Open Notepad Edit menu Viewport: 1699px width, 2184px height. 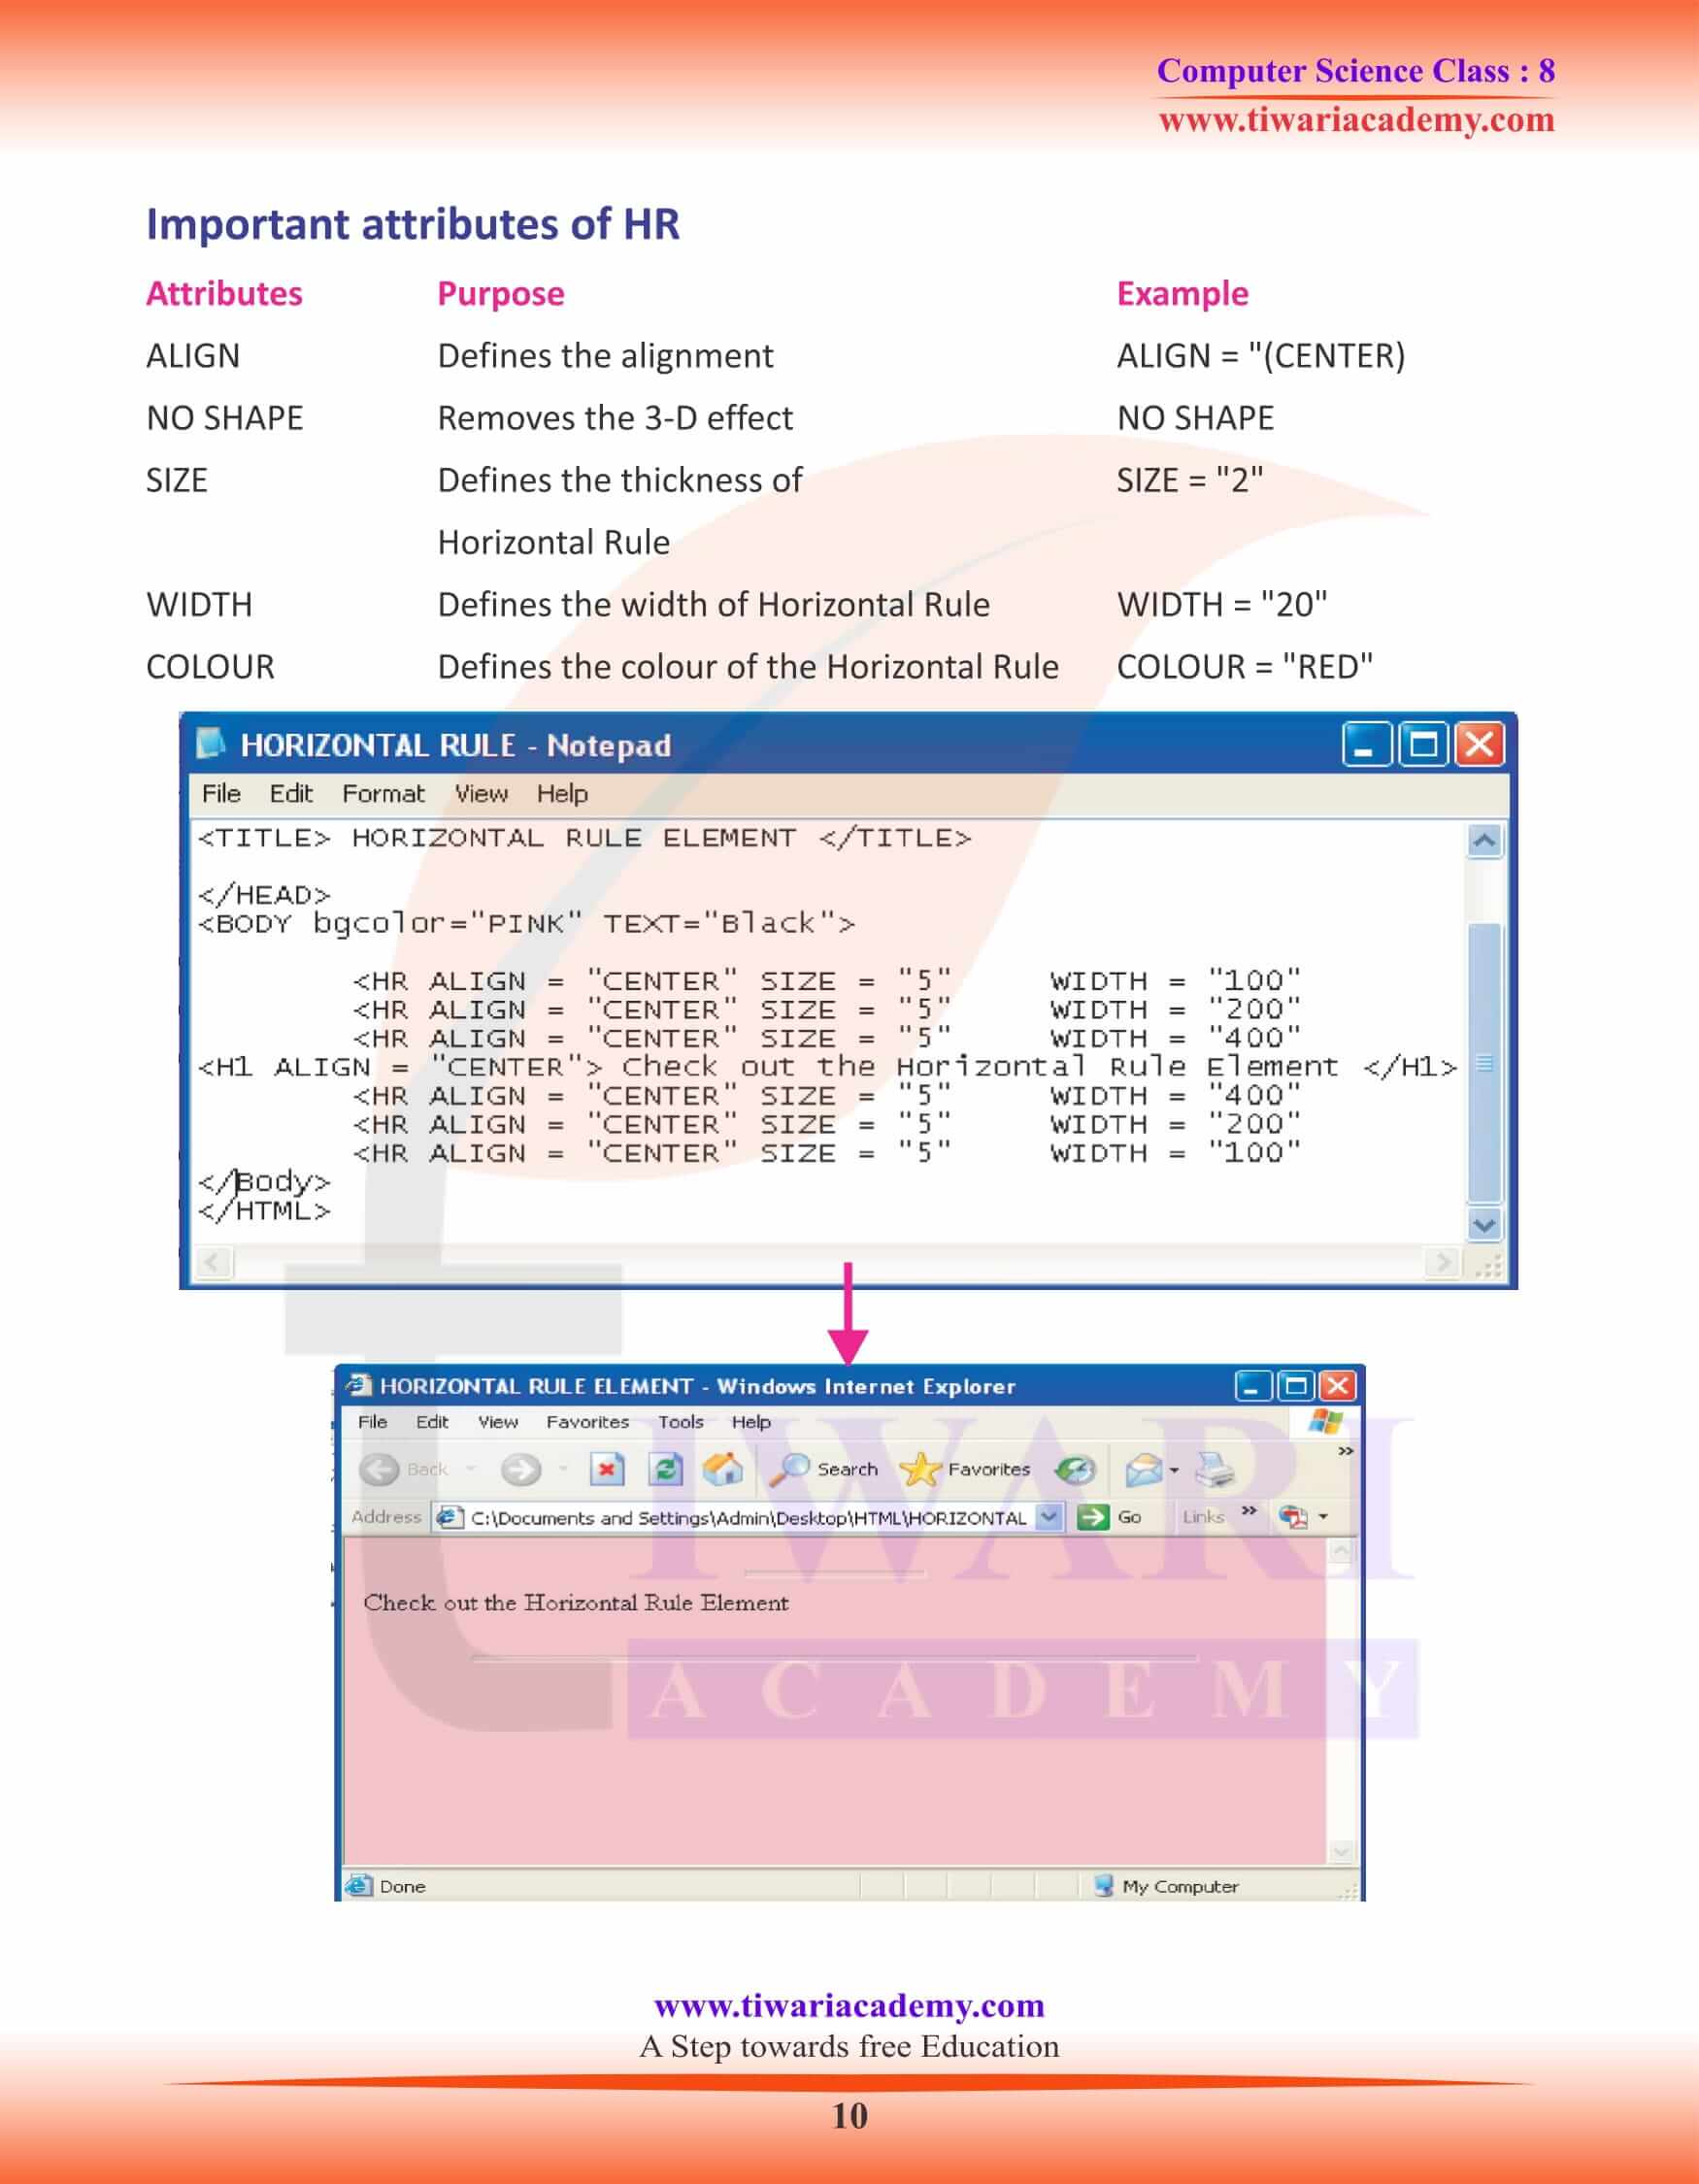point(291,793)
